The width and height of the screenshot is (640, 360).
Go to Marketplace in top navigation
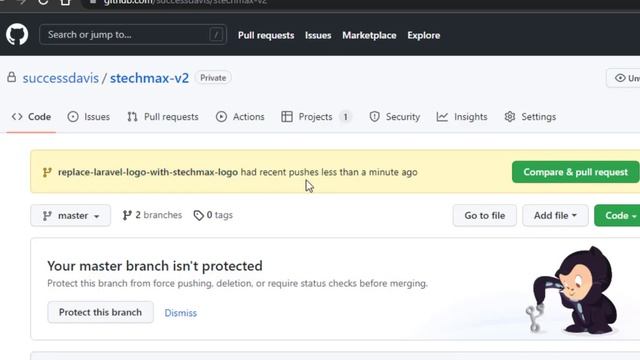point(369,36)
